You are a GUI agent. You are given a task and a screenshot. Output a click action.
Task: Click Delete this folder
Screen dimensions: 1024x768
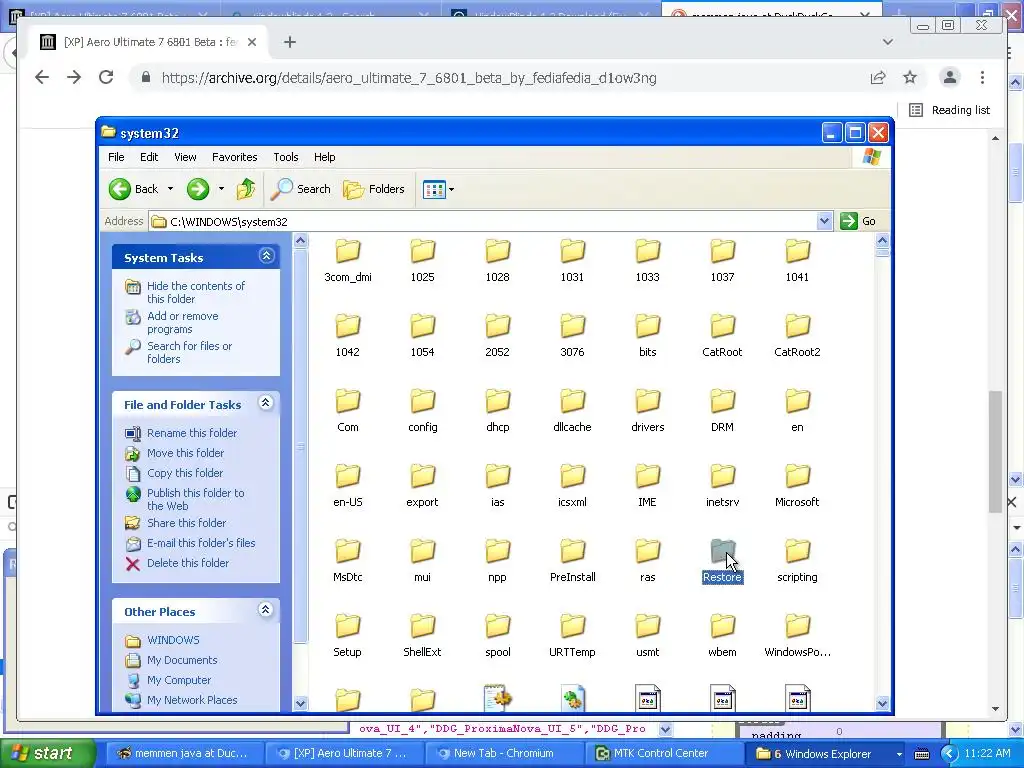click(187, 563)
